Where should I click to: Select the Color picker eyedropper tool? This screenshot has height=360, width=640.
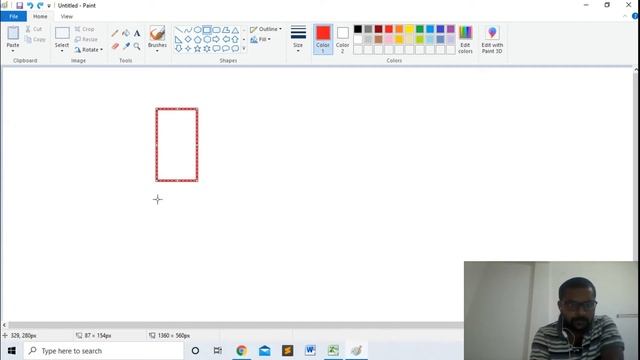pyautogui.click(x=126, y=46)
